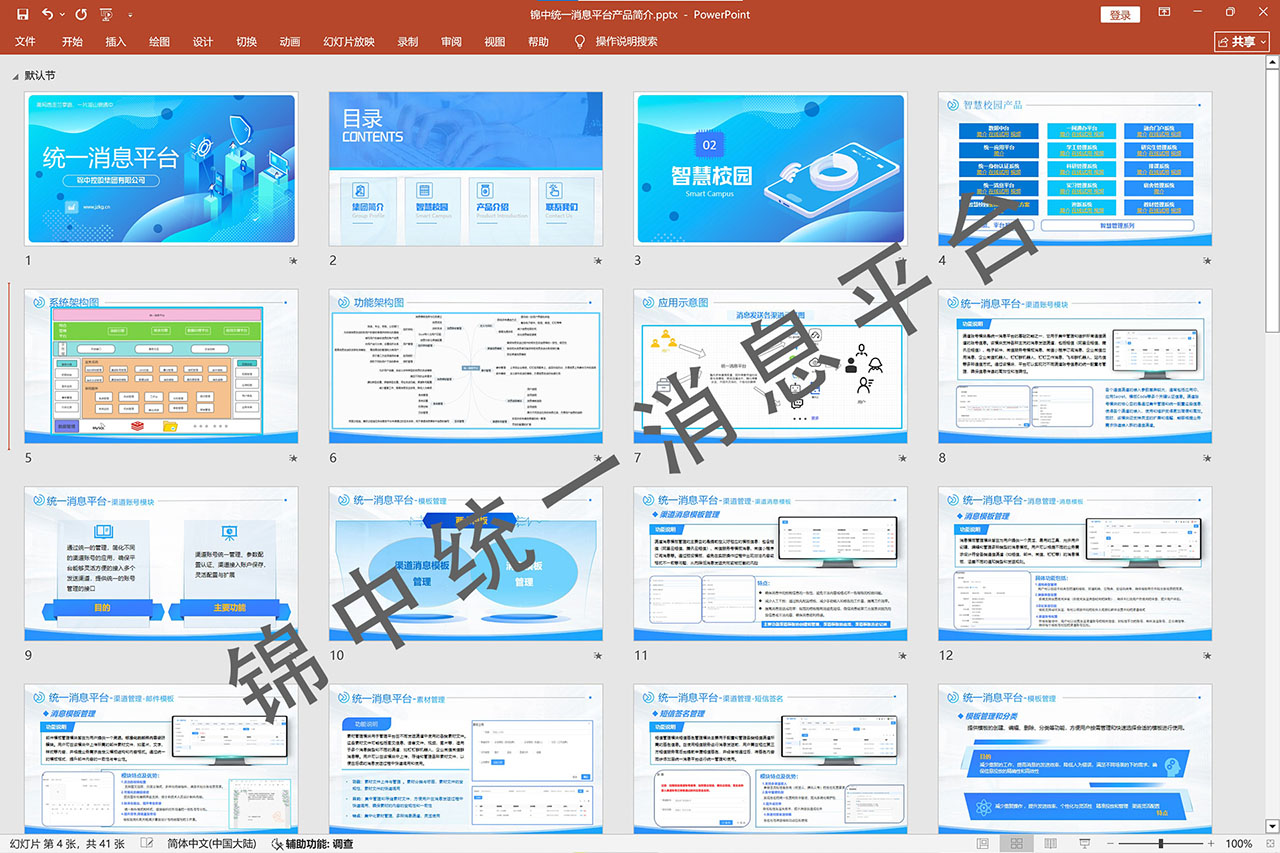
Task: Open the 绘图 ribbon tab
Action: coord(159,42)
